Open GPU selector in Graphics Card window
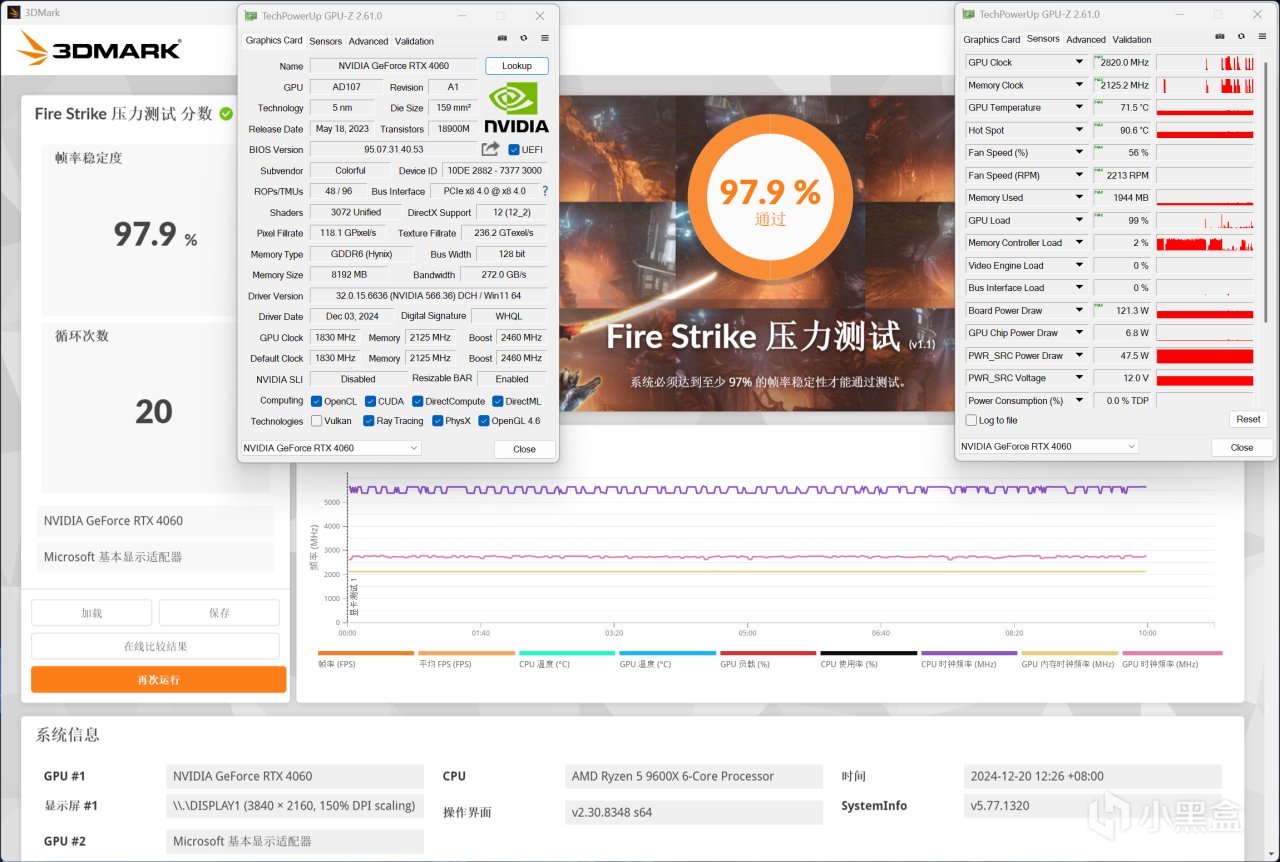Image resolution: width=1280 pixels, height=862 pixels. (331, 448)
